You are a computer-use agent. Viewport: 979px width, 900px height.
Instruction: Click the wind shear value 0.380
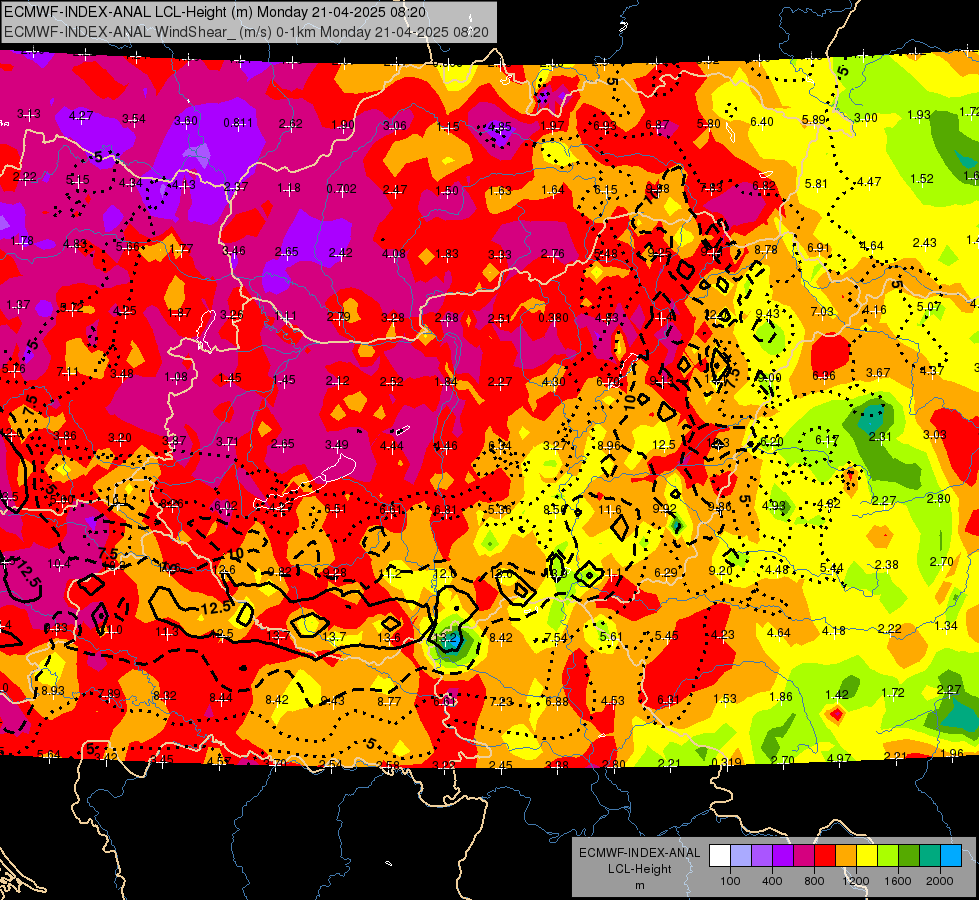pyautogui.click(x=553, y=318)
